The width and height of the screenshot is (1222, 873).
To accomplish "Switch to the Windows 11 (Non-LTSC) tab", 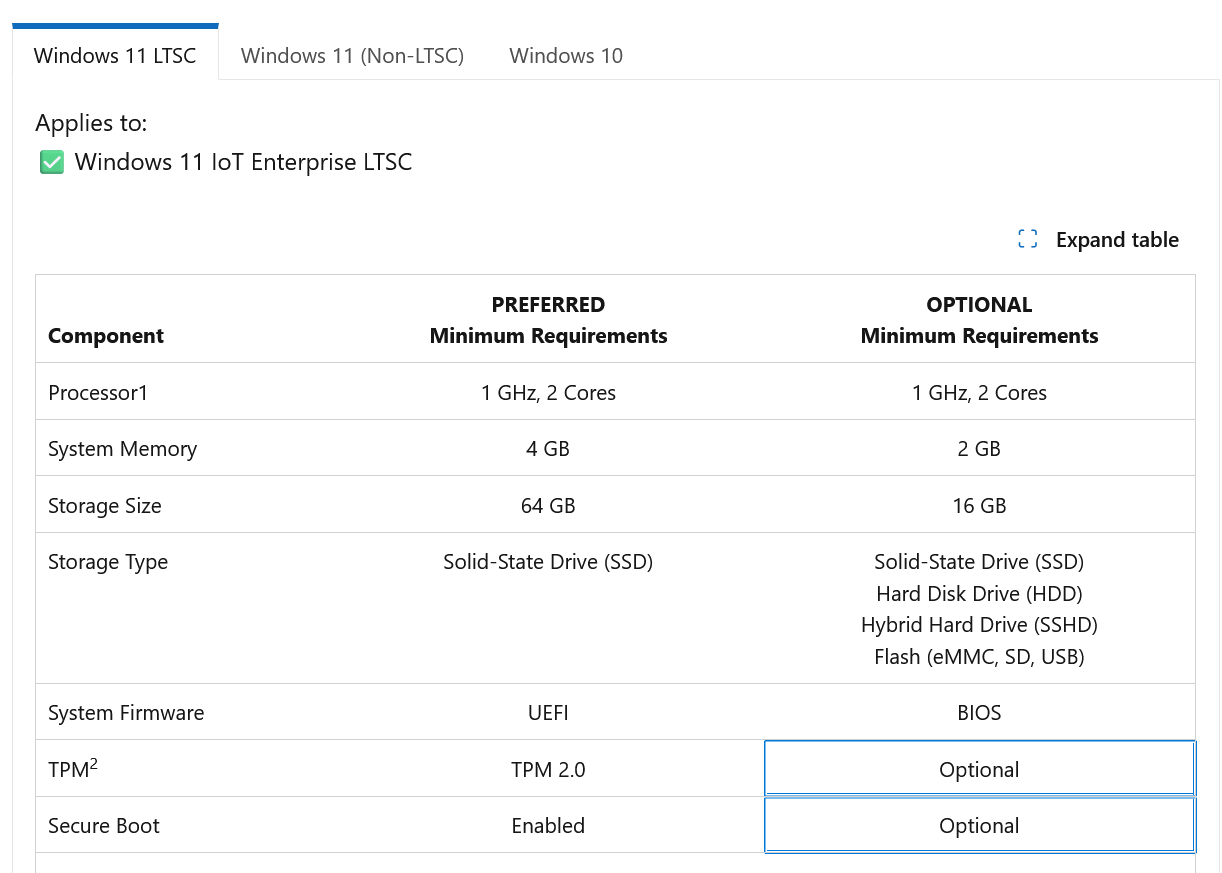I will pyautogui.click(x=352, y=55).
